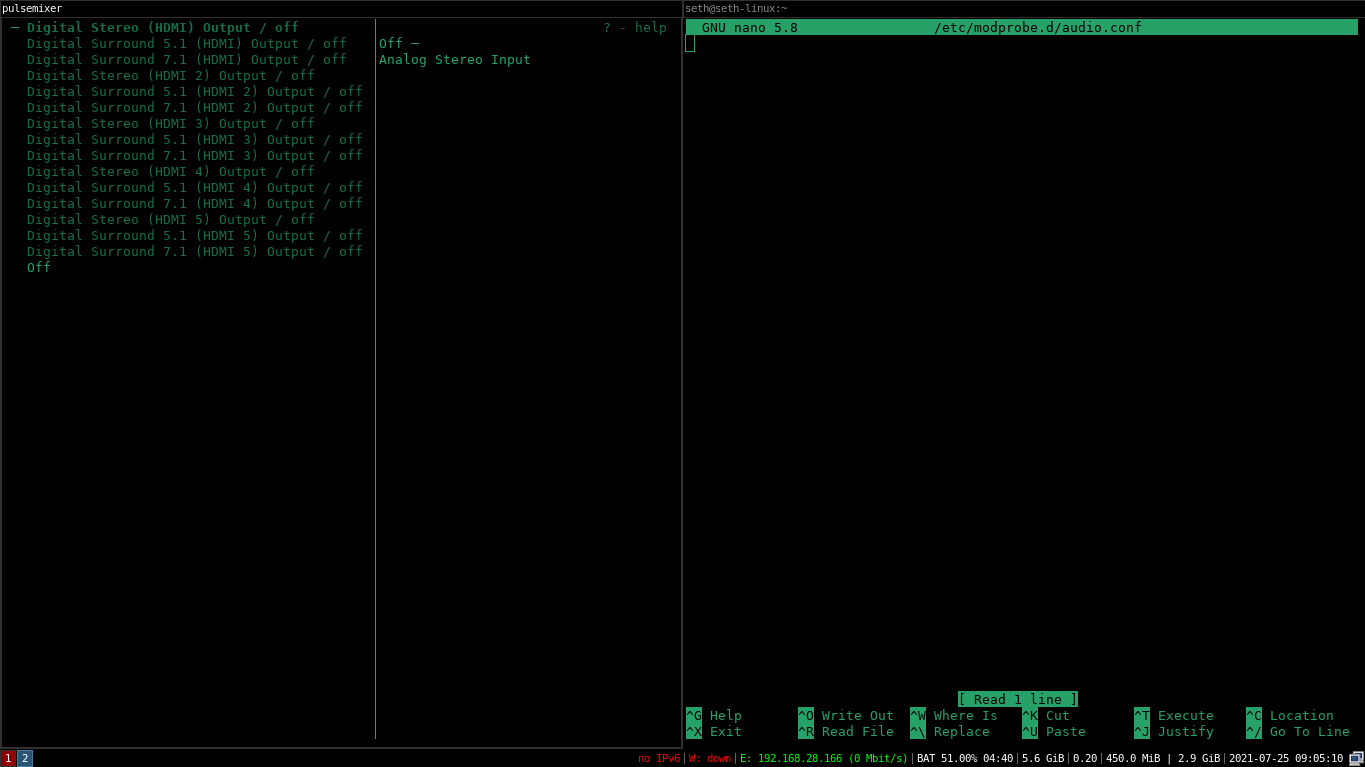
Task: Click the 0.20 load value in status bar
Action: click(1085, 758)
